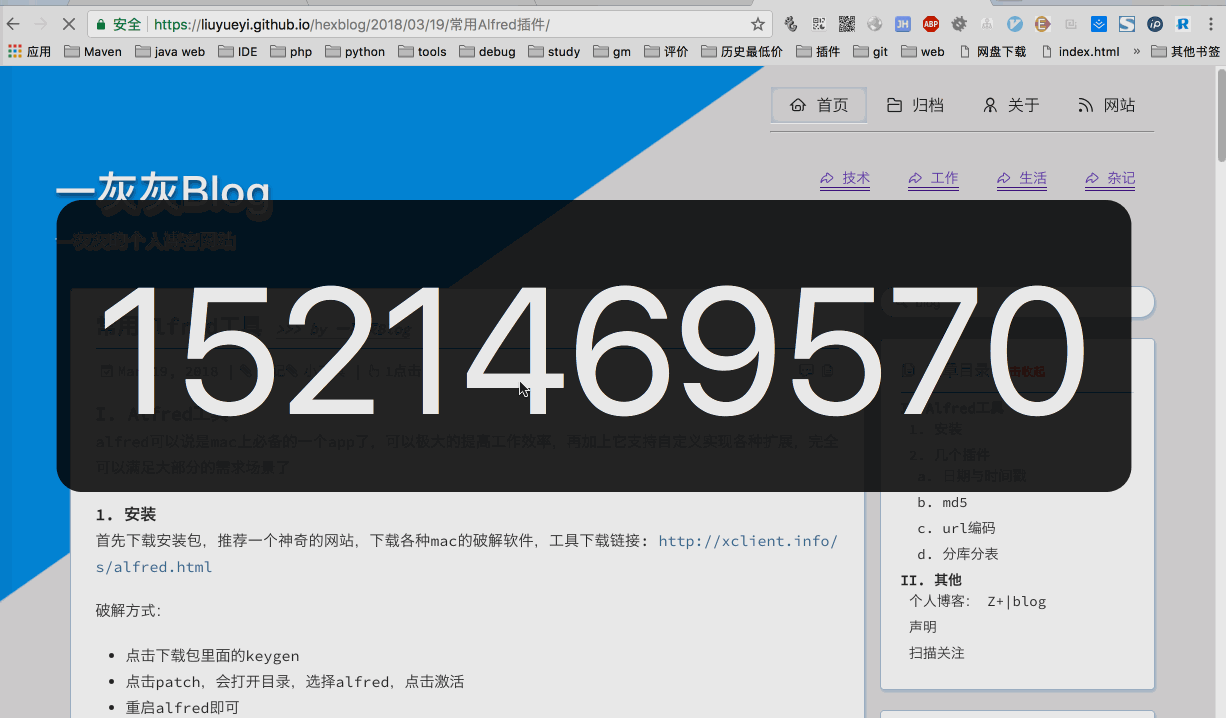Open the web bookmarks folder
The width and height of the screenshot is (1226, 718).
[x=922, y=52]
